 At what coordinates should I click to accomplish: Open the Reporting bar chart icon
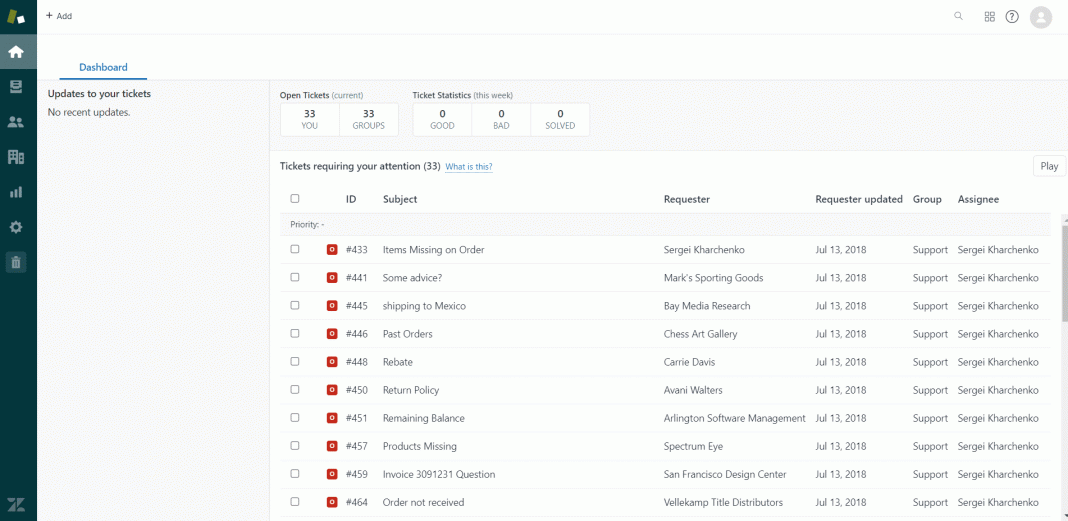16,192
